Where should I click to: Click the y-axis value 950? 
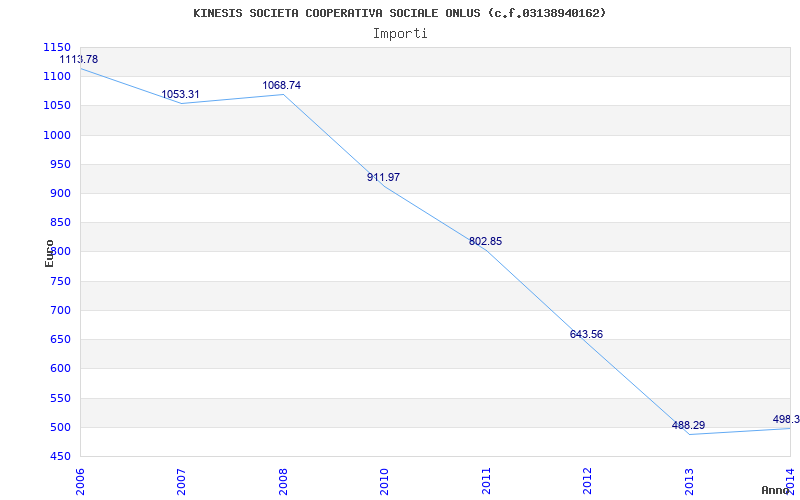coord(60,164)
